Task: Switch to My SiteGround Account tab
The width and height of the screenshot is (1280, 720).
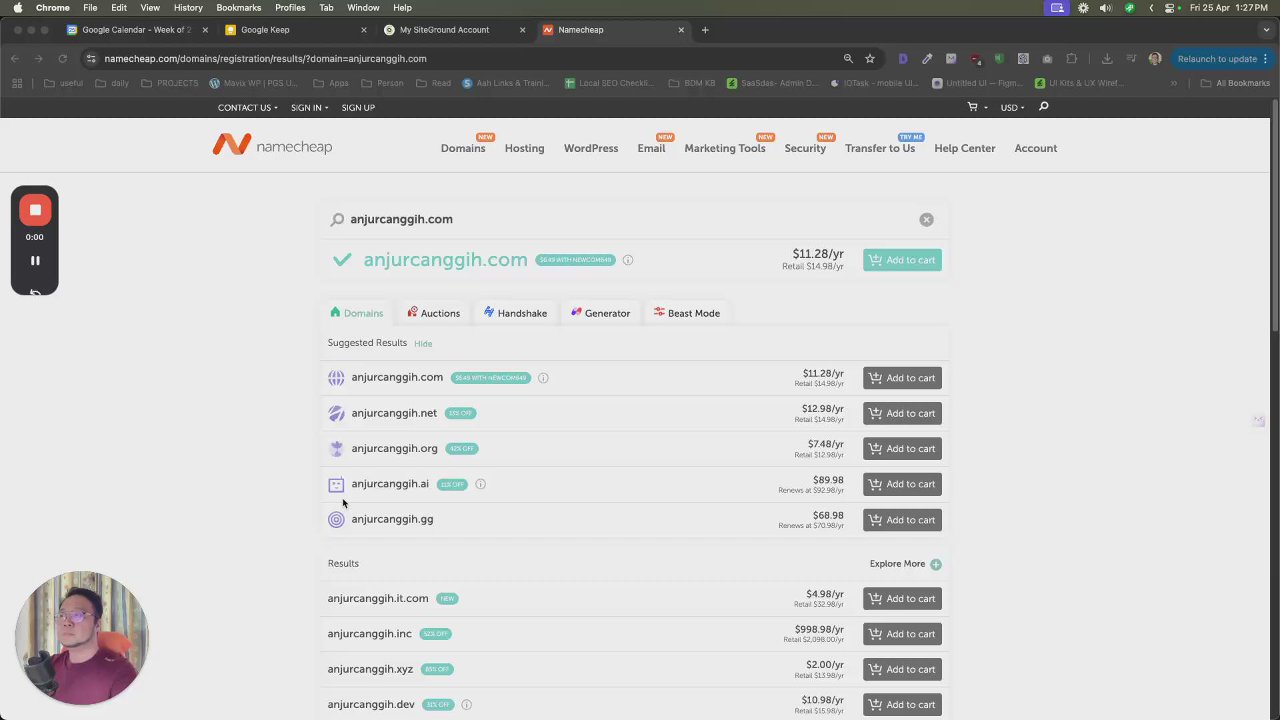Action: (x=455, y=30)
